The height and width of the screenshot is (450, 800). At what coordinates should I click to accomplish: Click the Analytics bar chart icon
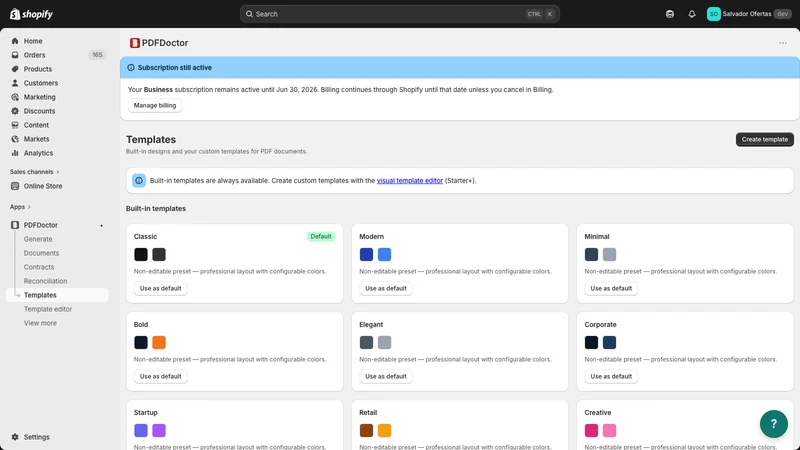coord(15,153)
